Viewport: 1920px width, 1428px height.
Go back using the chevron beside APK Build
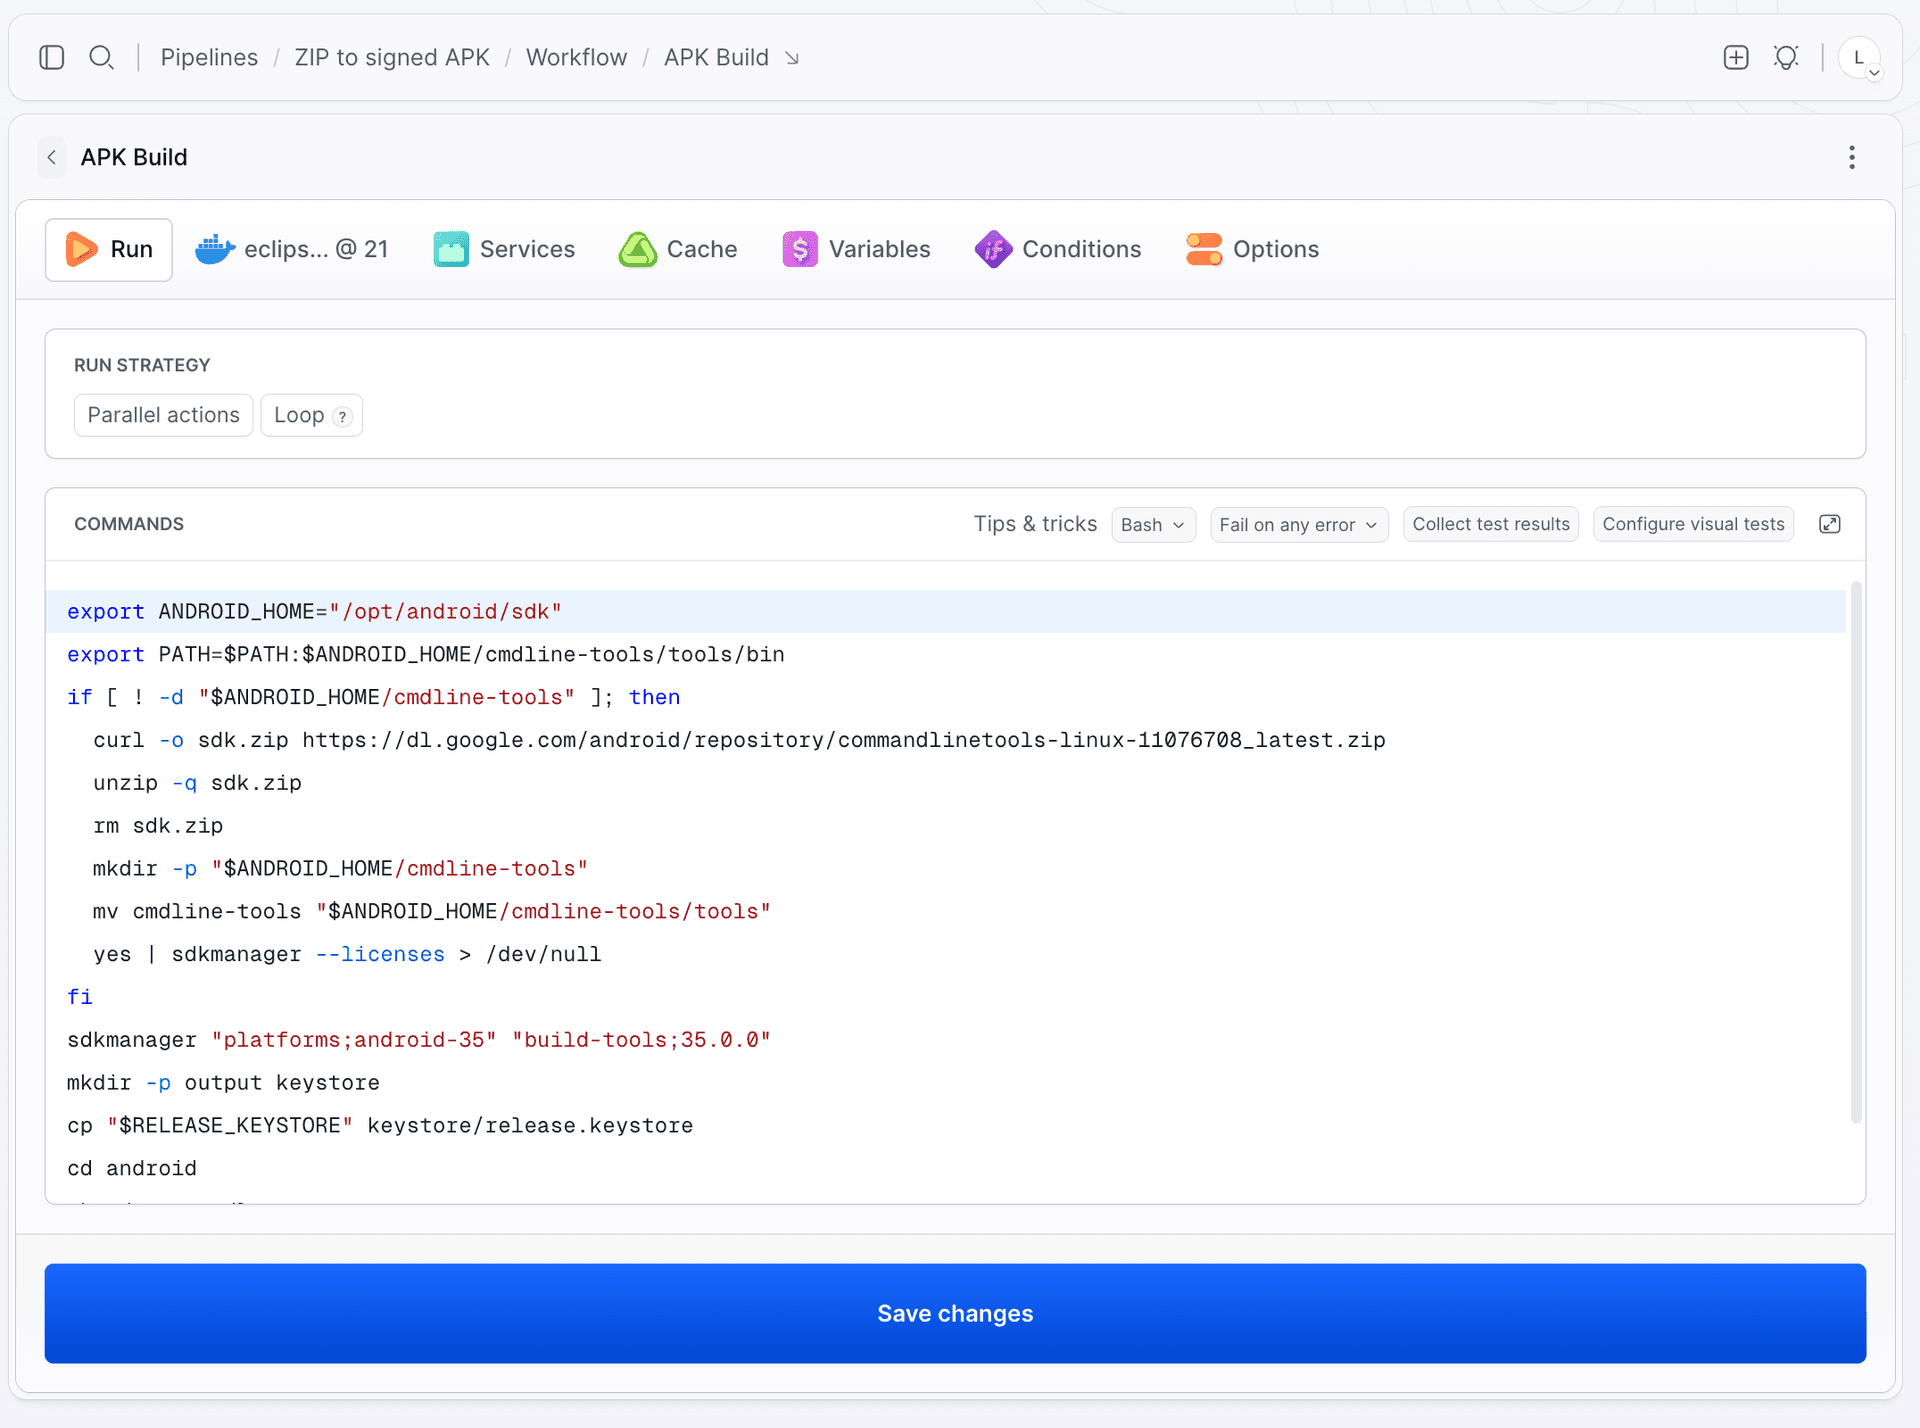[x=52, y=158]
